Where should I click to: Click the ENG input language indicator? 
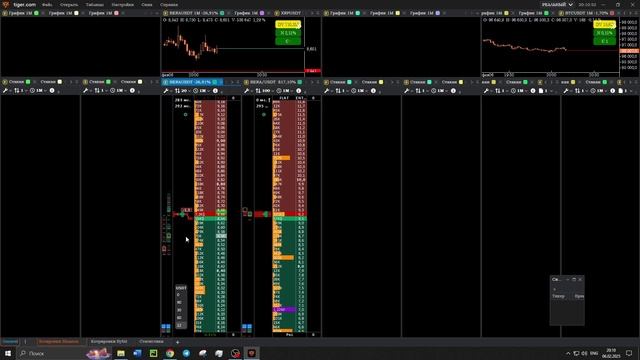(594, 353)
